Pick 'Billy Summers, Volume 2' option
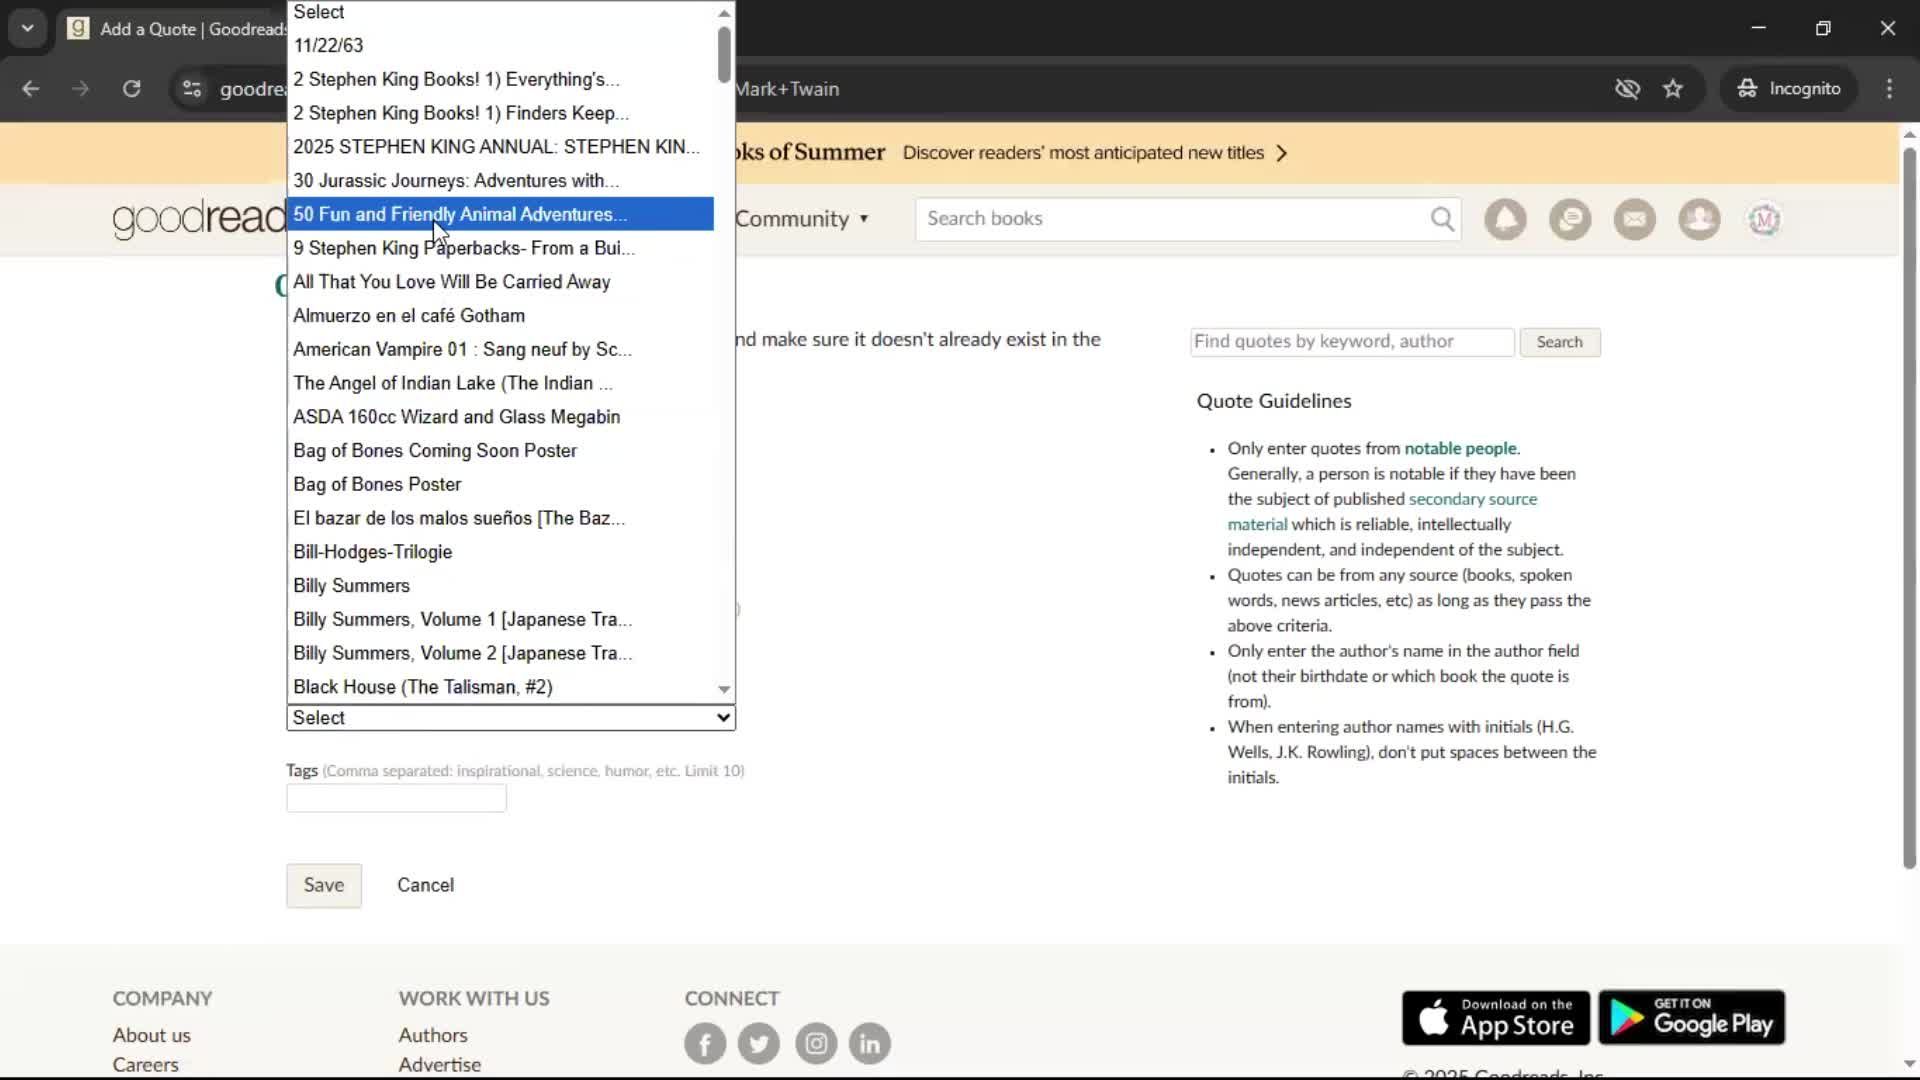This screenshot has width=1920, height=1080. [501, 653]
